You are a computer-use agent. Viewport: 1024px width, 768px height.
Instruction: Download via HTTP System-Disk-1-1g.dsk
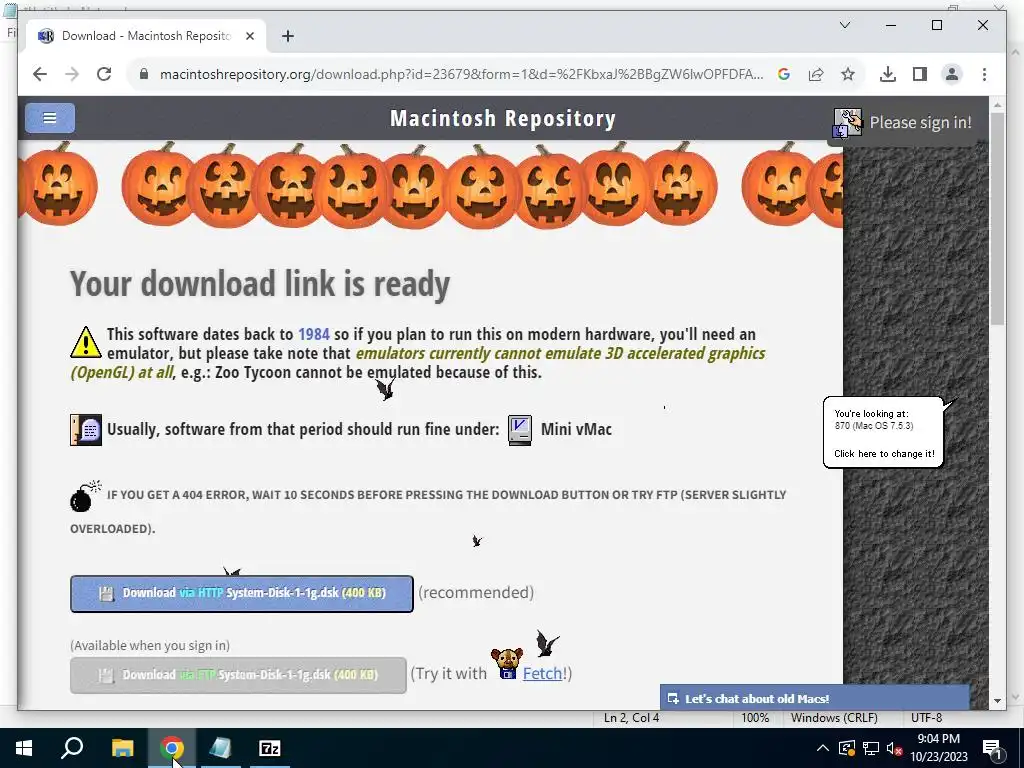click(242, 594)
